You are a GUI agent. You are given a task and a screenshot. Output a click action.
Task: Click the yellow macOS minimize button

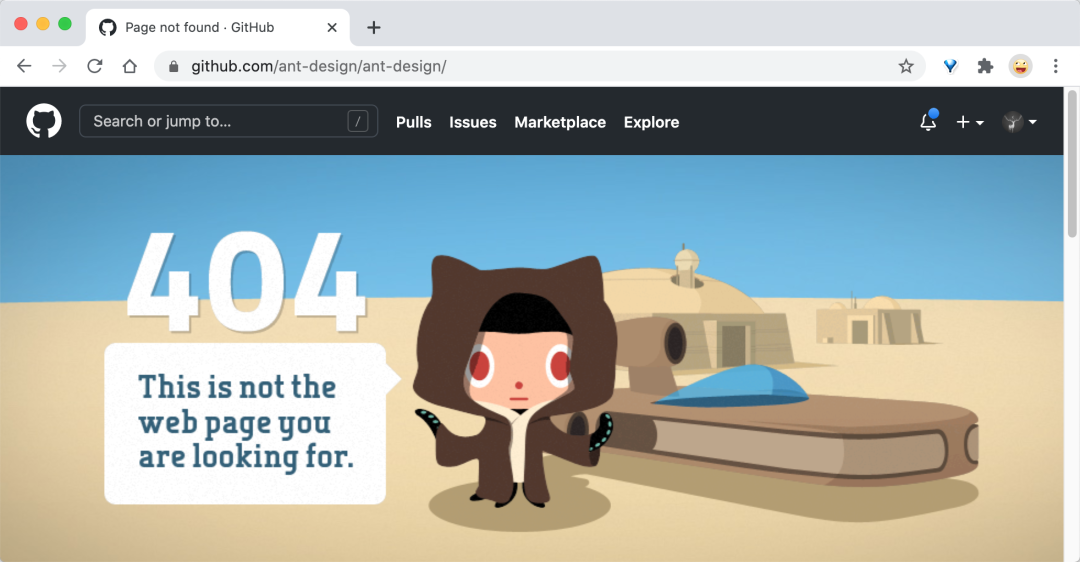(43, 23)
